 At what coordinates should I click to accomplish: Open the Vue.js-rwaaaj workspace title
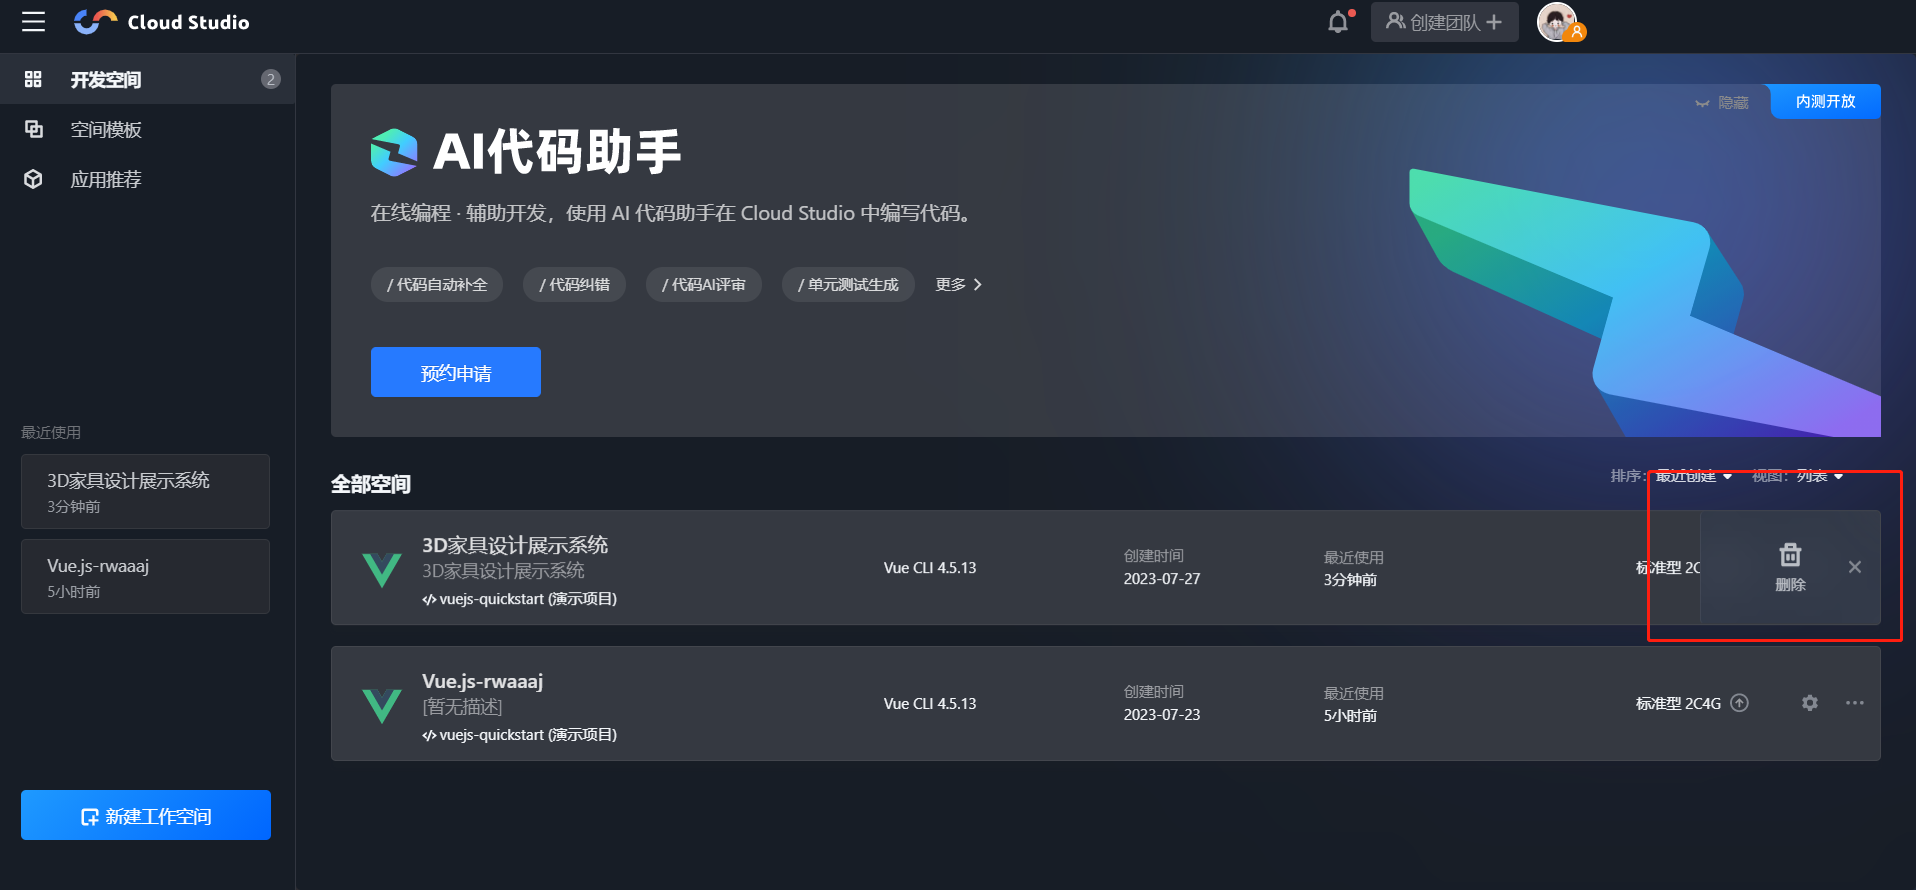point(482,681)
